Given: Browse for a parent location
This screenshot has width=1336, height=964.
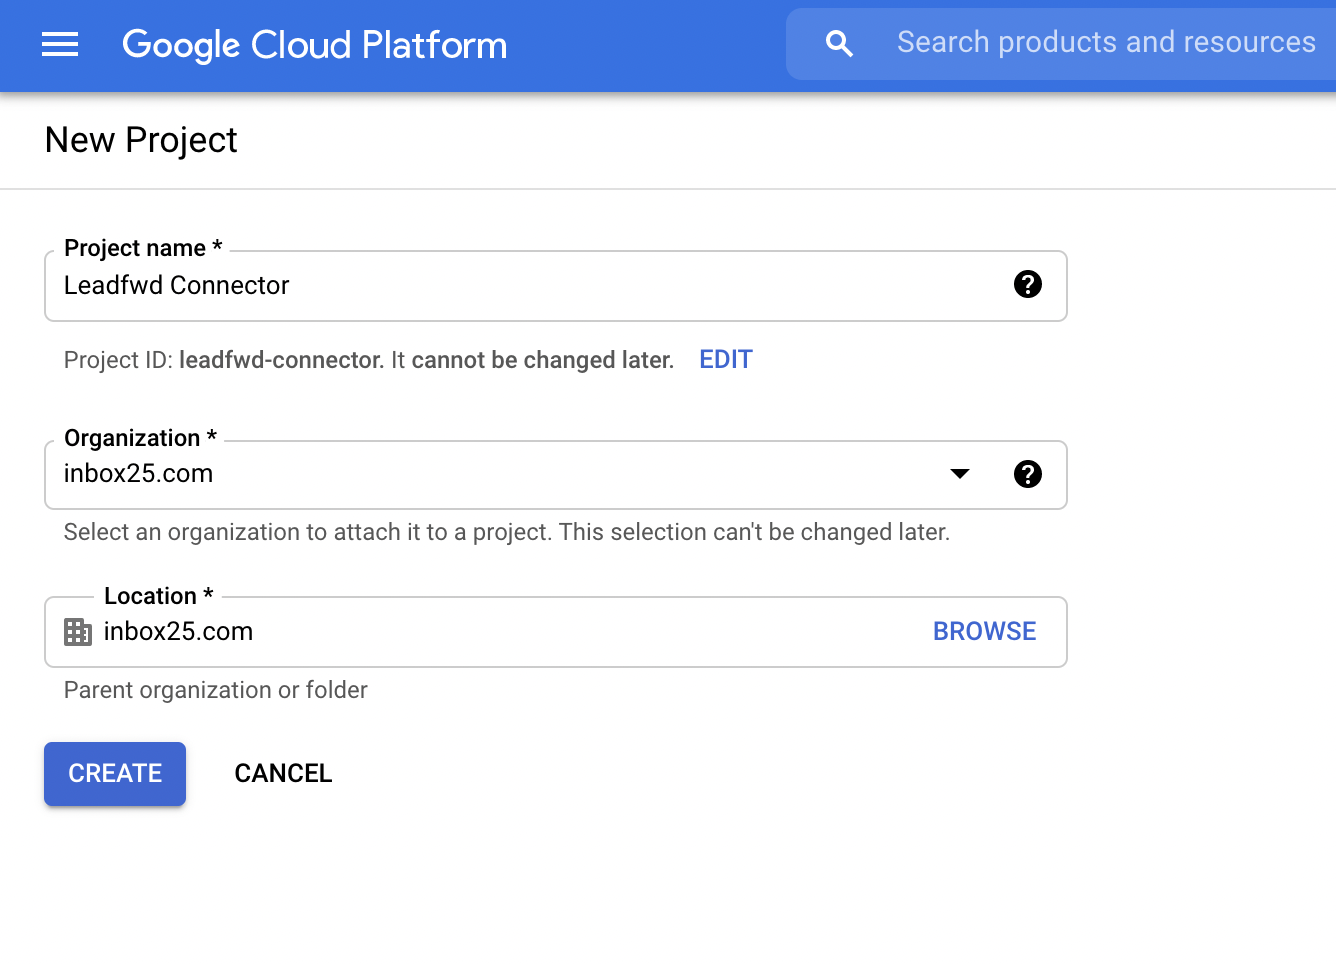Looking at the screenshot, I should pos(984,631).
